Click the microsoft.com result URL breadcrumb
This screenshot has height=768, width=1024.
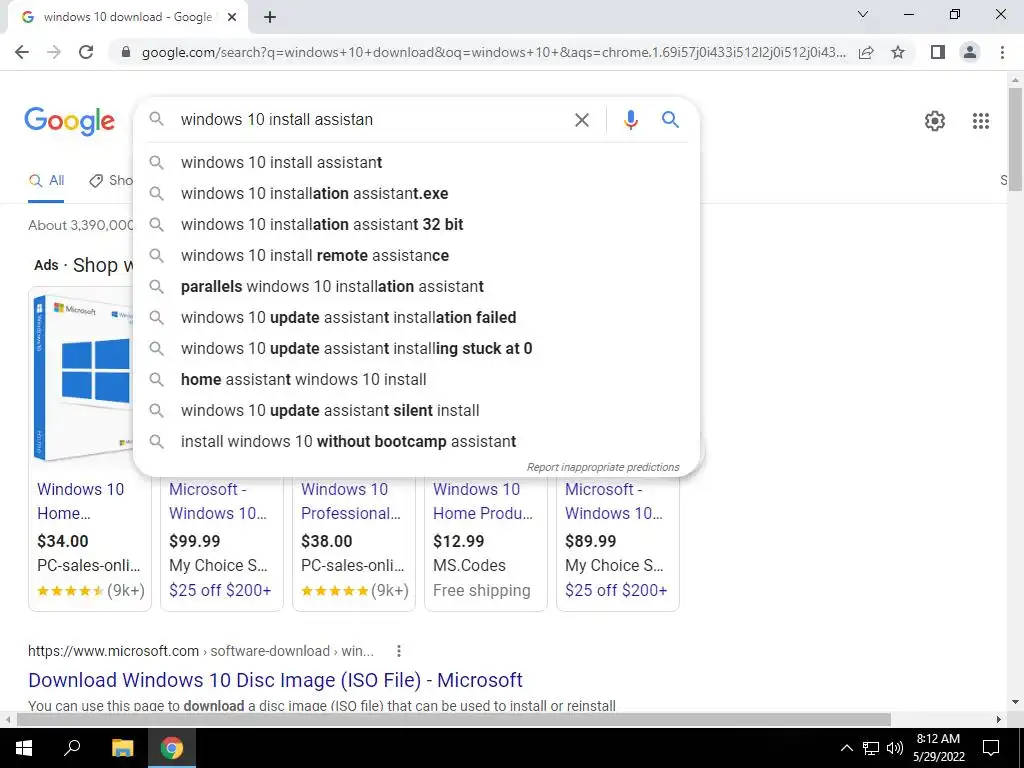200,651
